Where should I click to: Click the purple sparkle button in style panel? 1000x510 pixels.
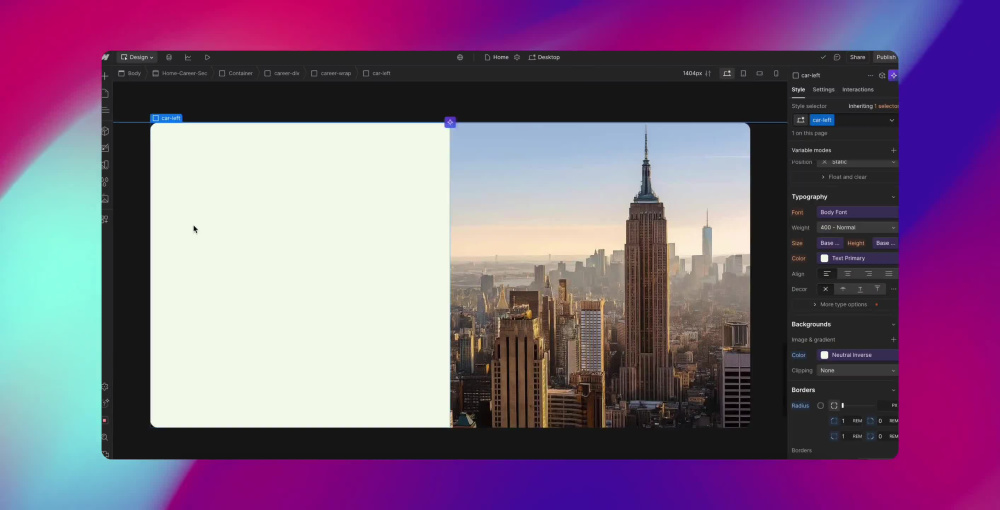[x=893, y=75]
